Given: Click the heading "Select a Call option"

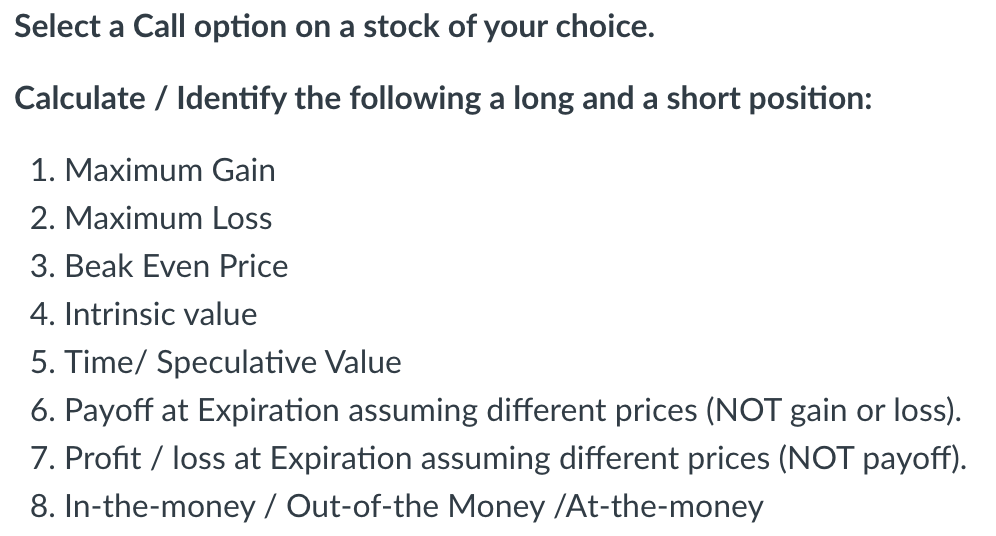Looking at the screenshot, I should (334, 27).
